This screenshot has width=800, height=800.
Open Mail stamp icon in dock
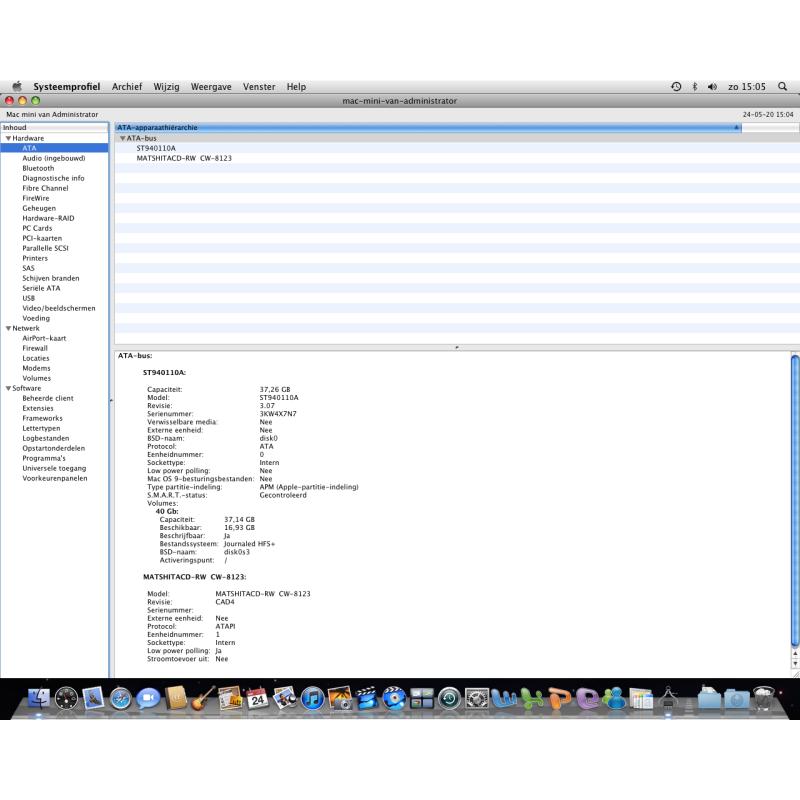tap(93, 698)
